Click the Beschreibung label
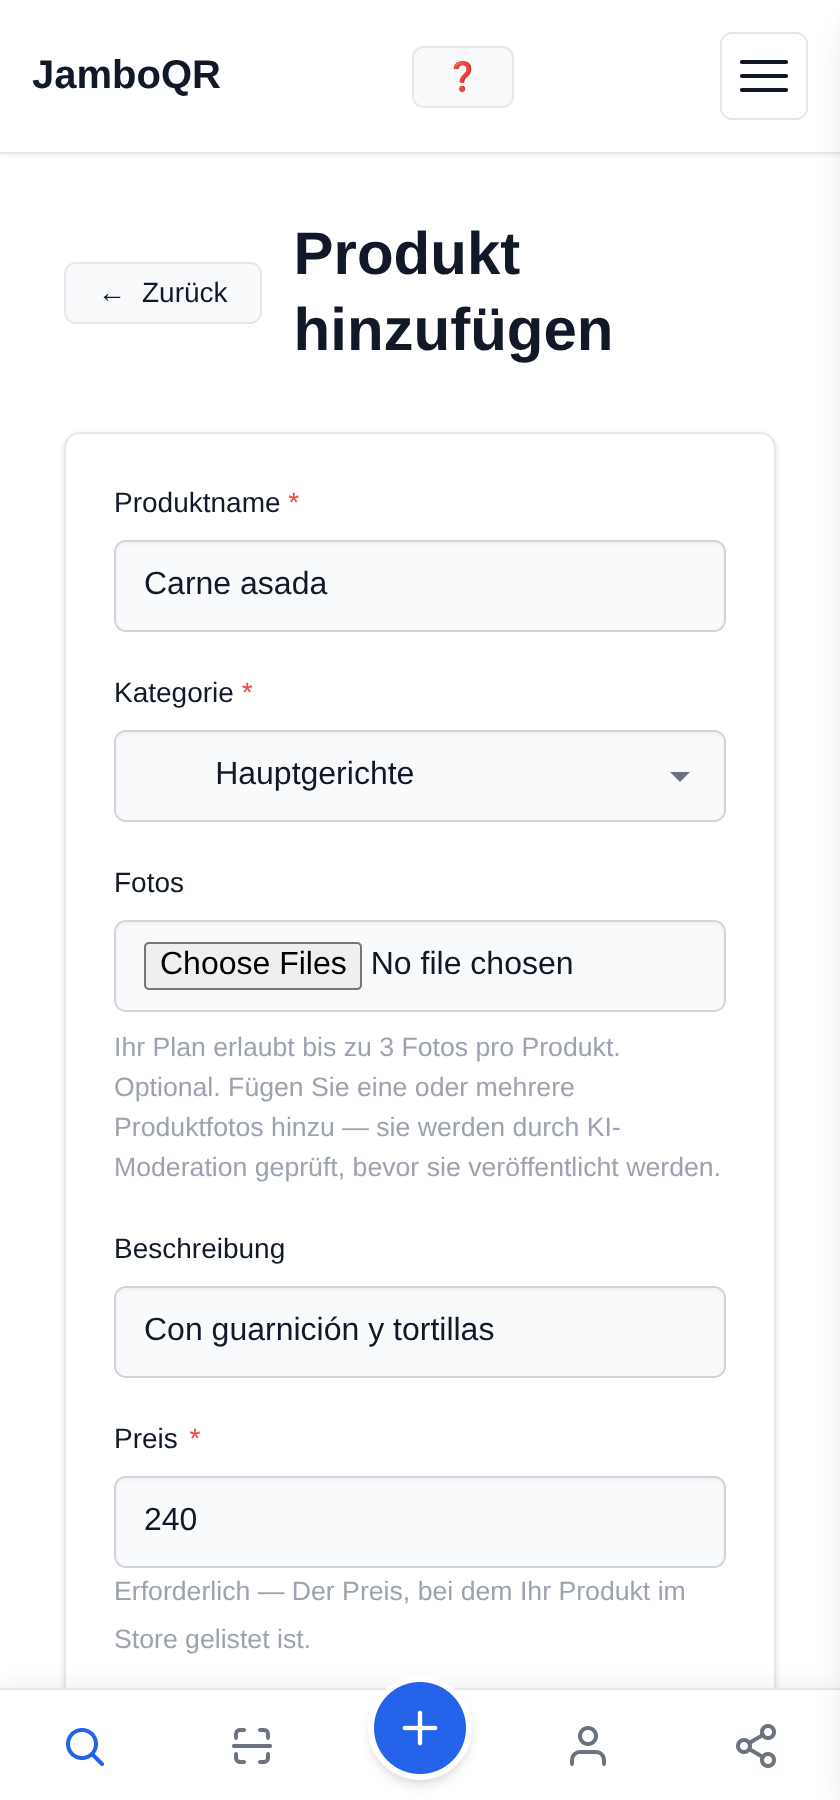Screen dimensions: 840x1800 200,1249
